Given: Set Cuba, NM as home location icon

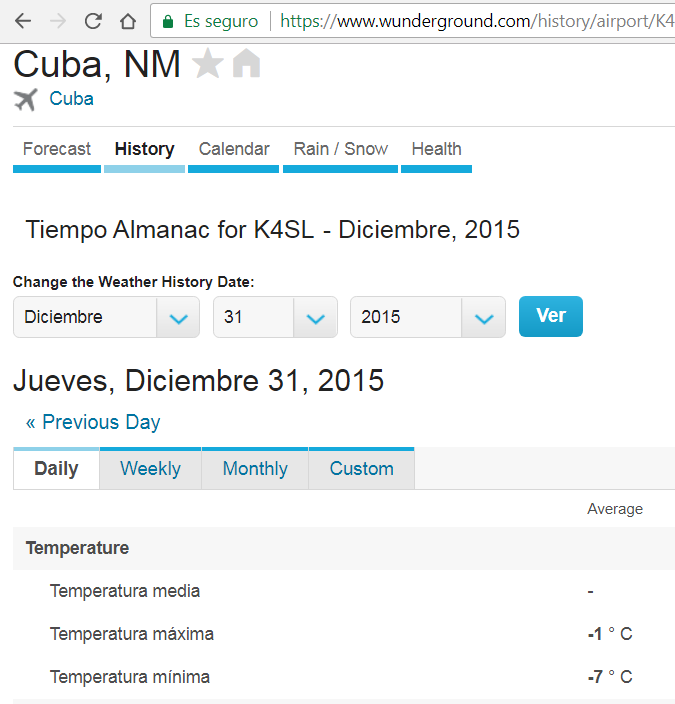Looking at the screenshot, I should pyautogui.click(x=246, y=65).
